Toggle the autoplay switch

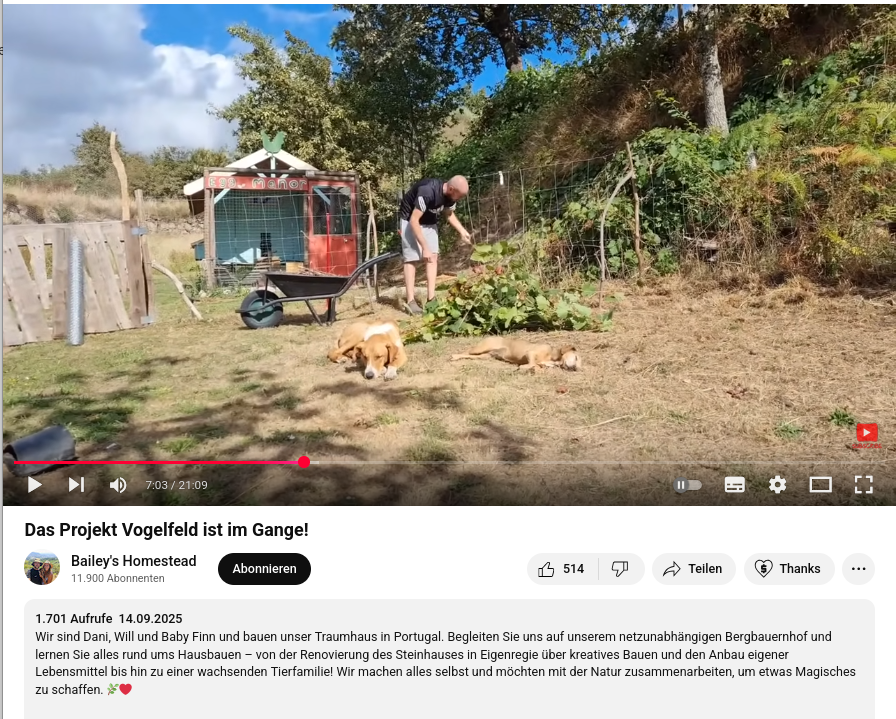(x=687, y=485)
